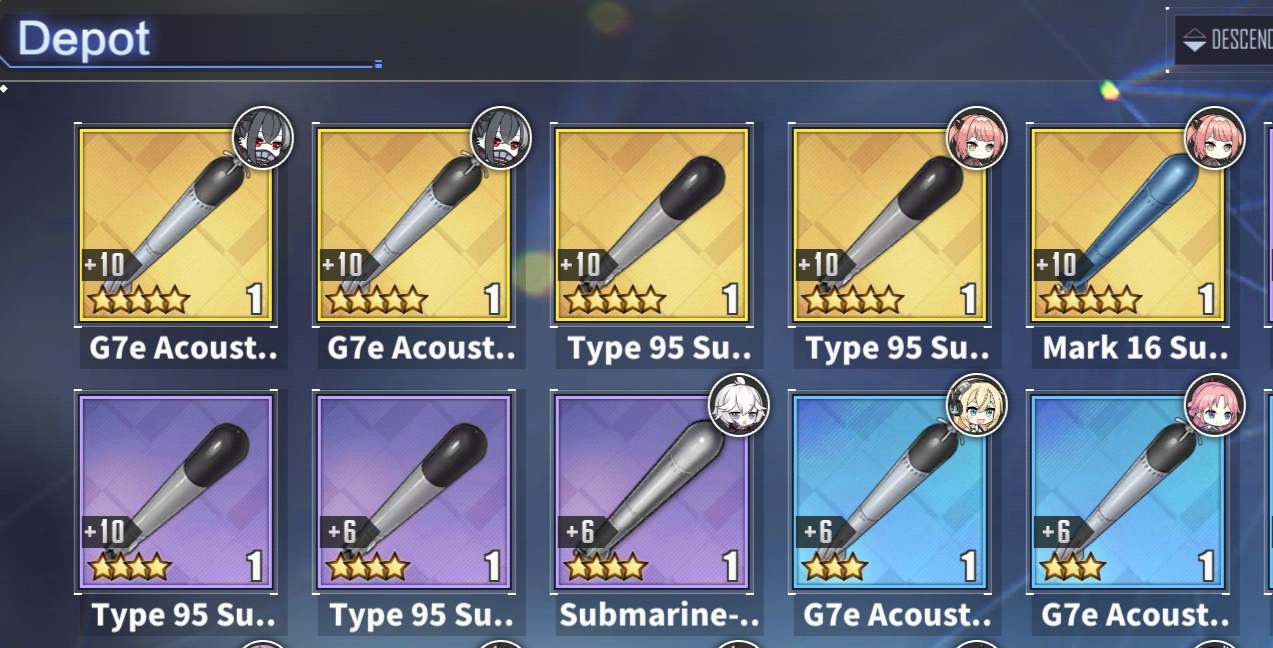The height and width of the screenshot is (648, 1273).
Task: Tap the white-haired avatar on Submarine torpedo
Action: (739, 406)
